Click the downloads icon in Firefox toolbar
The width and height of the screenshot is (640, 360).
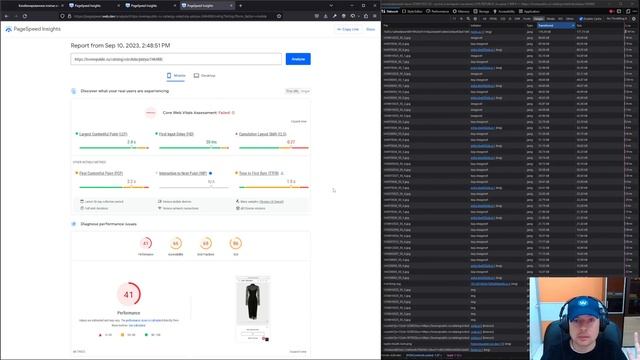click(325, 16)
